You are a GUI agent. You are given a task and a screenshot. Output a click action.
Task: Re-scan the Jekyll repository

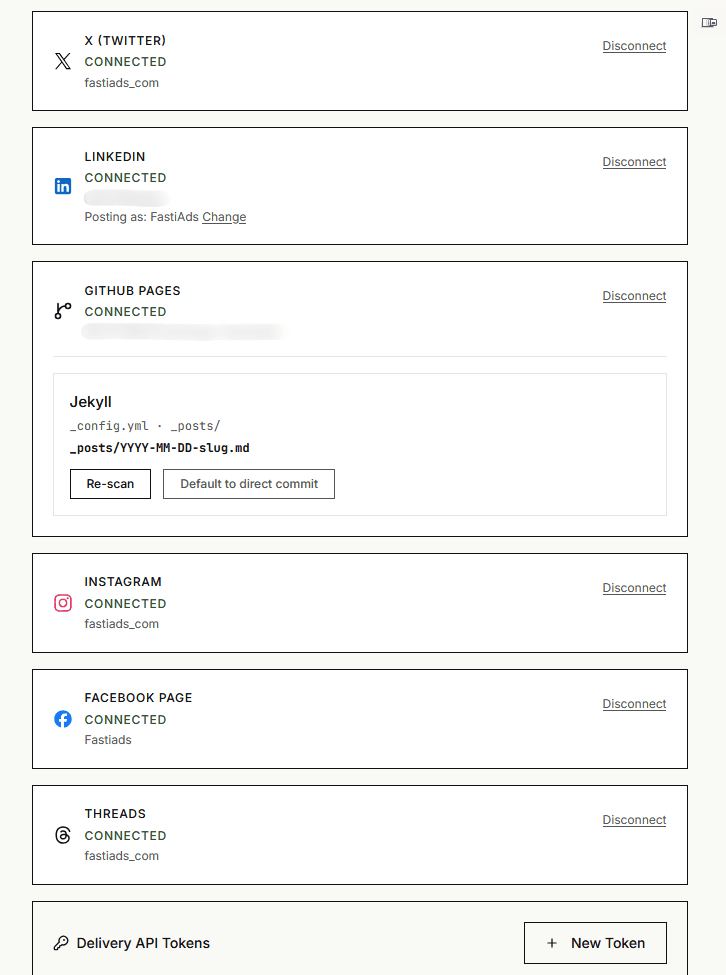pos(110,484)
